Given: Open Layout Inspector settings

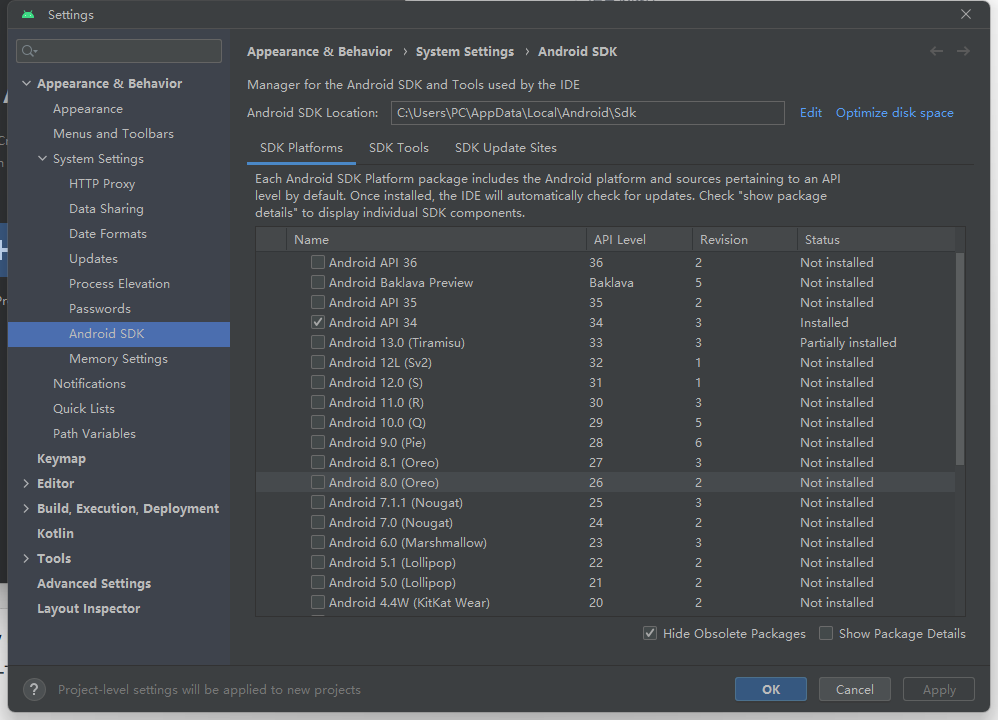Looking at the screenshot, I should 88,609.
